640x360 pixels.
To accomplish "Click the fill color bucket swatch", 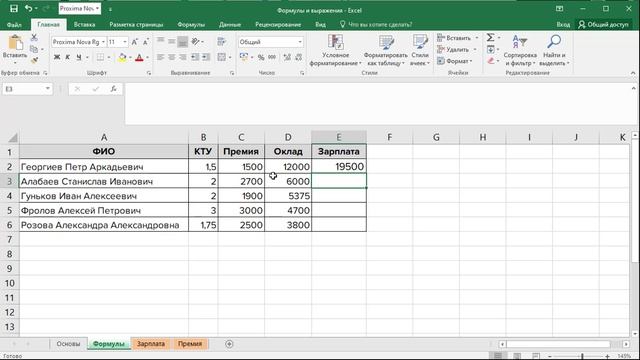I will coord(122,58).
